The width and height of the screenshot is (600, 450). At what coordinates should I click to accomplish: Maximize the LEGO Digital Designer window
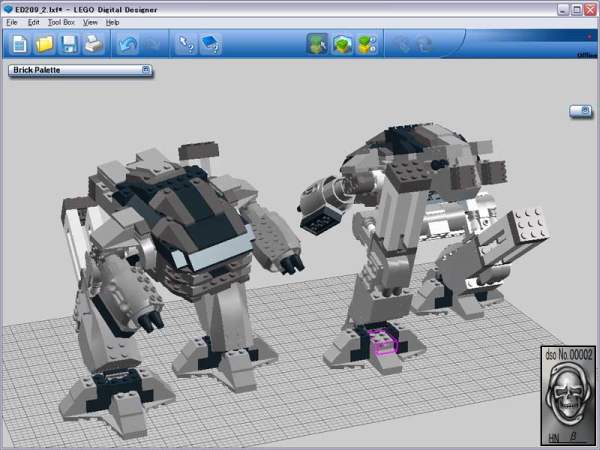tap(577, 10)
